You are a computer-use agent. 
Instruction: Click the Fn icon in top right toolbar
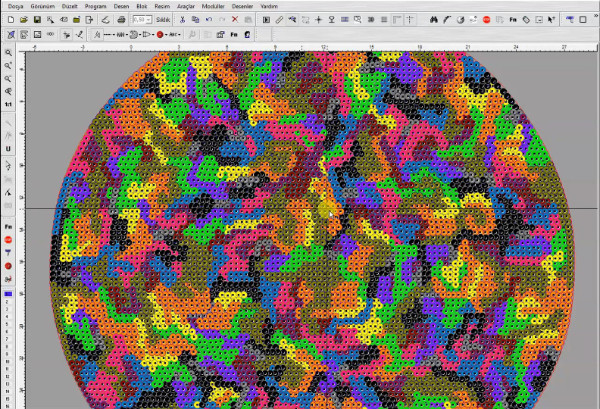coord(513,20)
